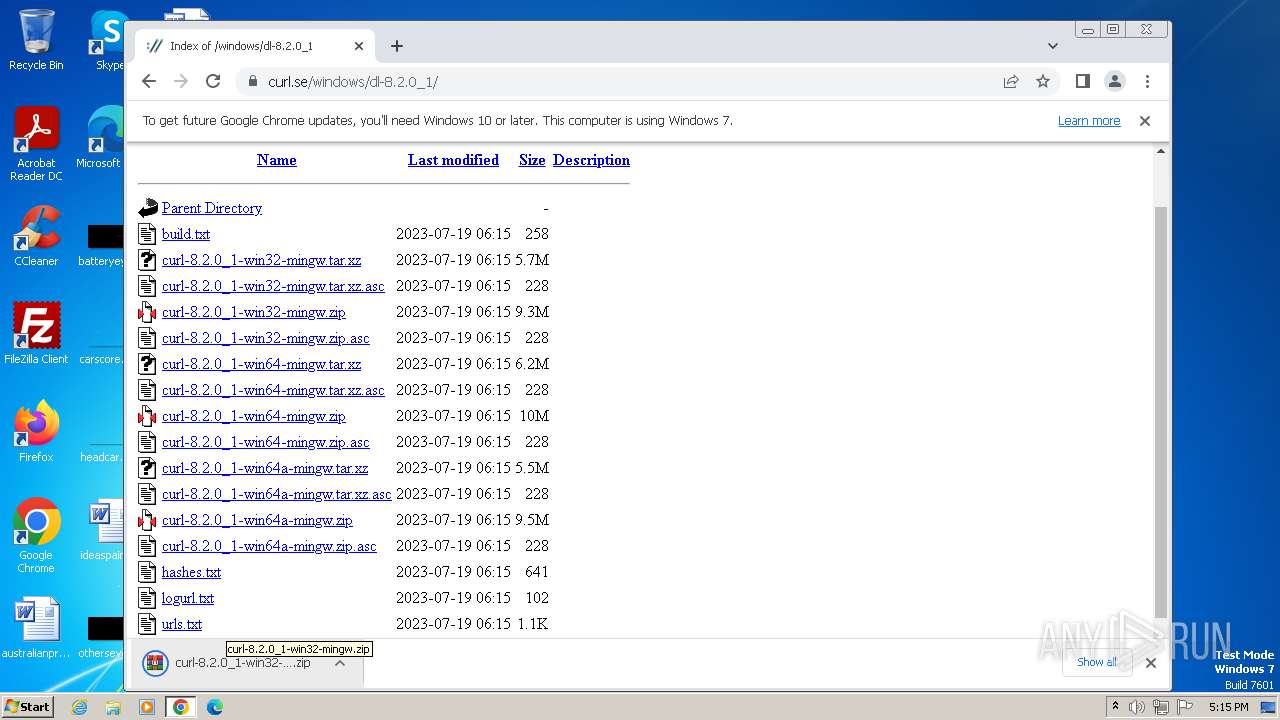Open File Explorer from taskbar
Image resolution: width=1280 pixels, height=720 pixels.
pyautogui.click(x=113, y=707)
